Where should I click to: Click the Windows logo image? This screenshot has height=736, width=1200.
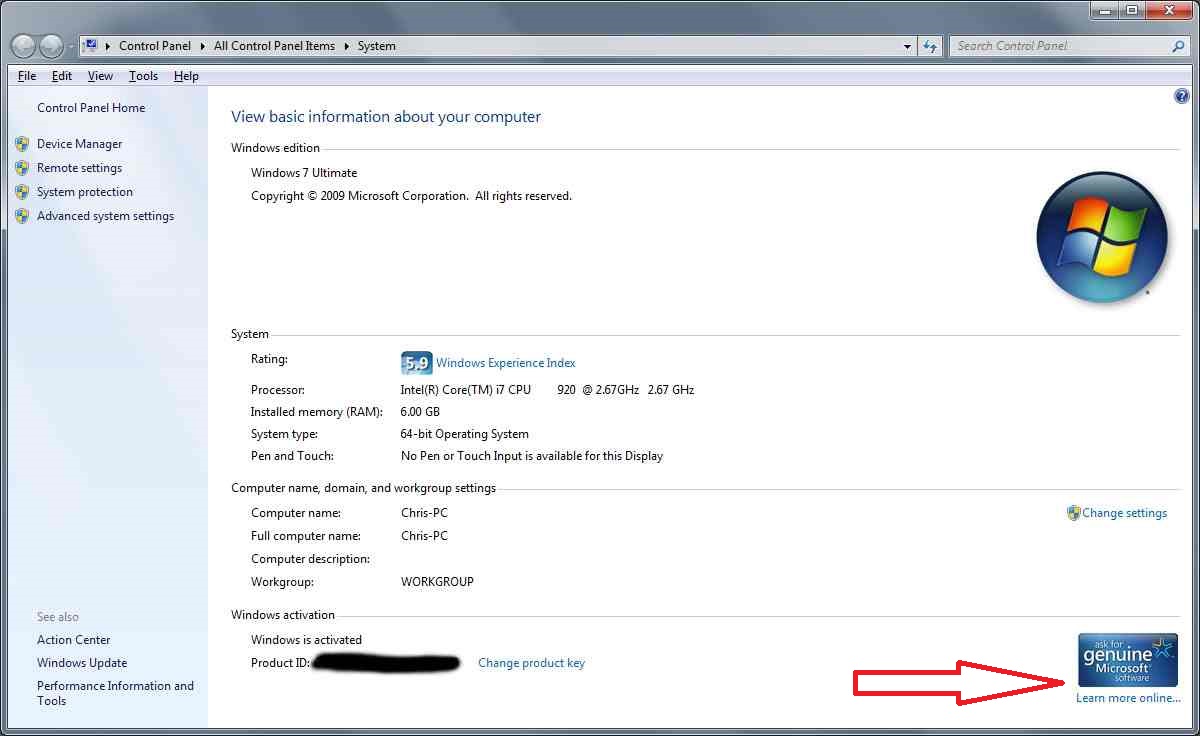(x=1101, y=238)
